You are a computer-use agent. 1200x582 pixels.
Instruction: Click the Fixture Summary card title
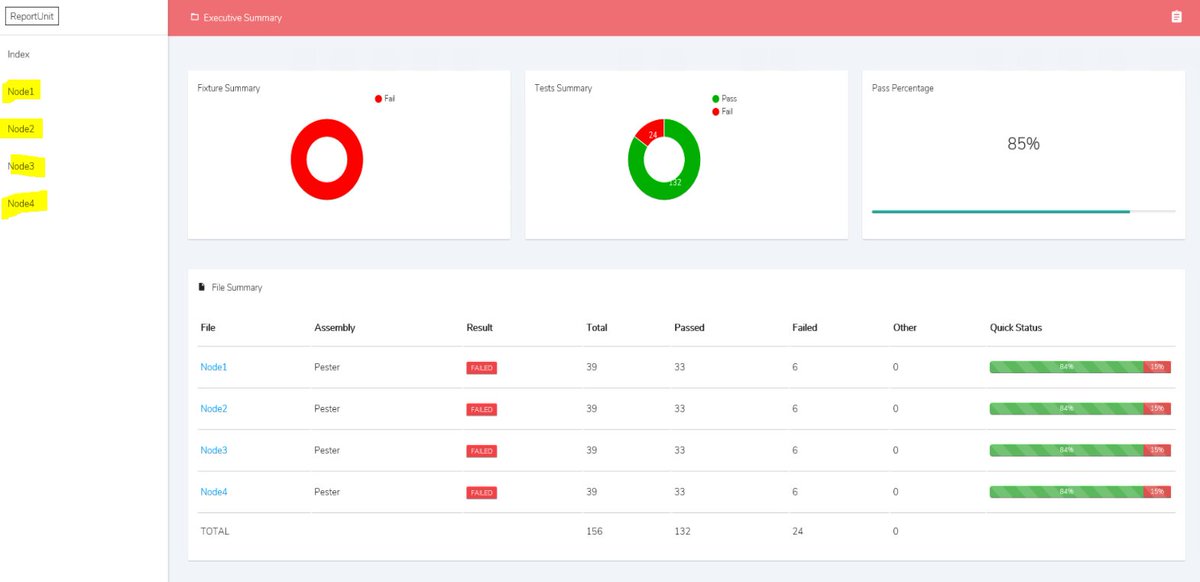click(x=229, y=88)
